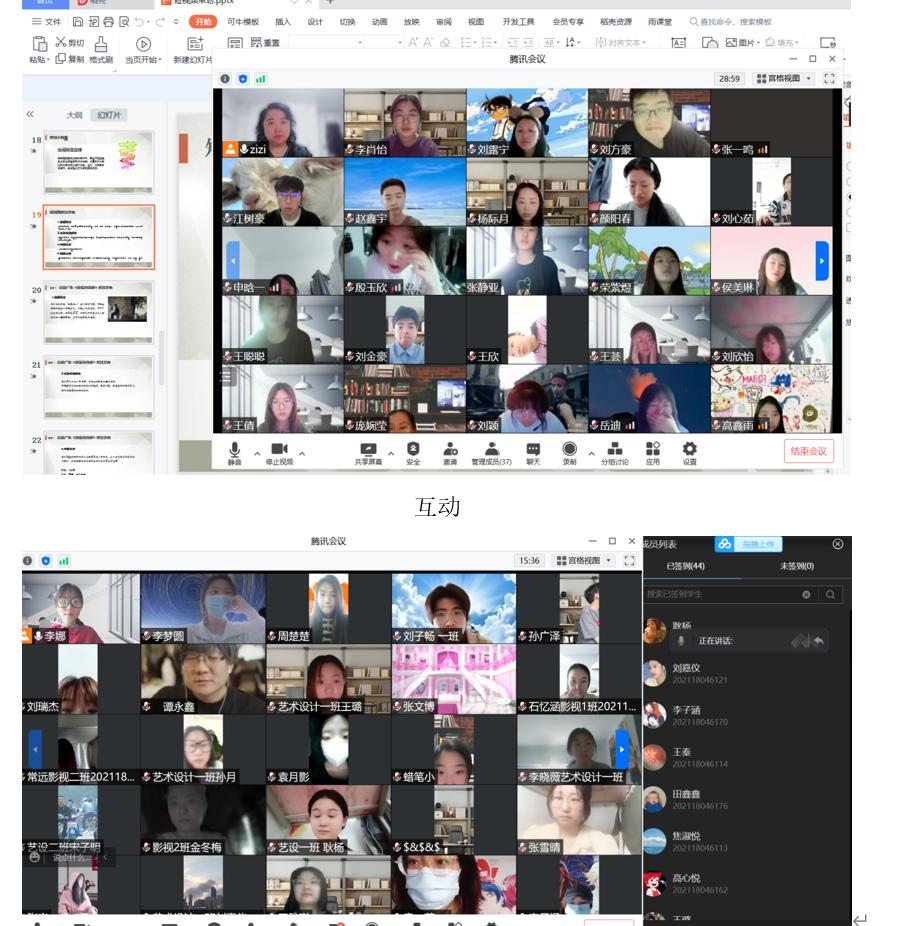Click the 共享屏幕 share screen icon
The height and width of the screenshot is (926, 902).
368,452
